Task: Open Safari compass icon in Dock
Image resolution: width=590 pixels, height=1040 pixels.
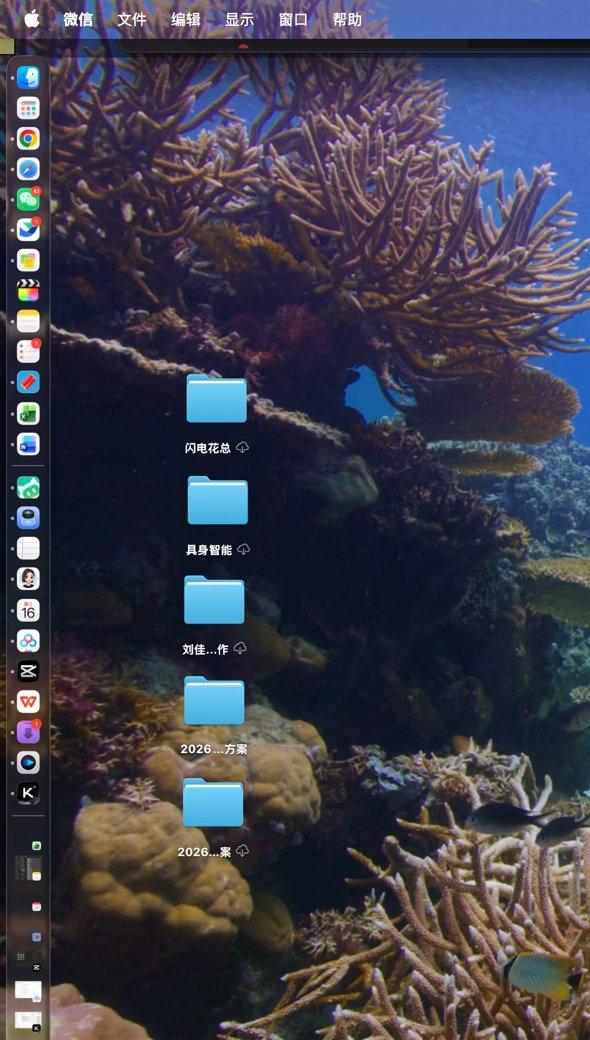Action: coord(28,169)
